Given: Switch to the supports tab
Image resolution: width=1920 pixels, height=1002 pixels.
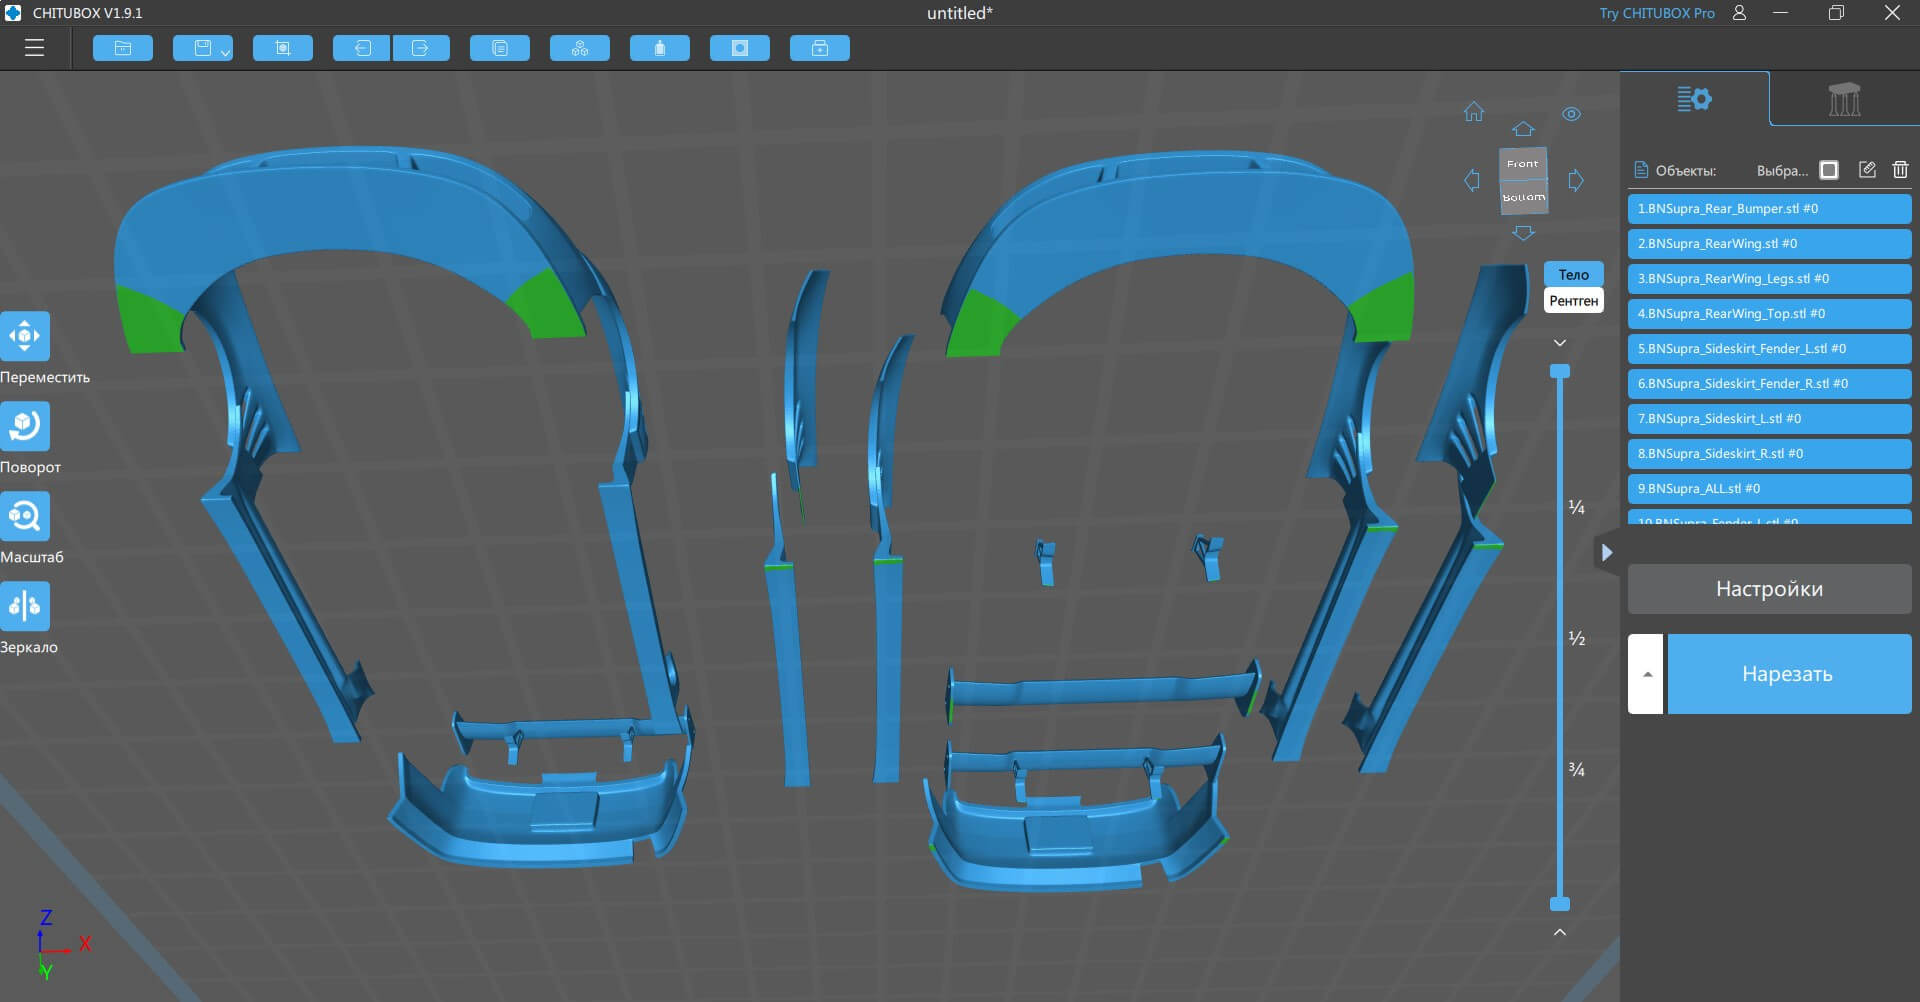Looking at the screenshot, I should [x=1844, y=99].
